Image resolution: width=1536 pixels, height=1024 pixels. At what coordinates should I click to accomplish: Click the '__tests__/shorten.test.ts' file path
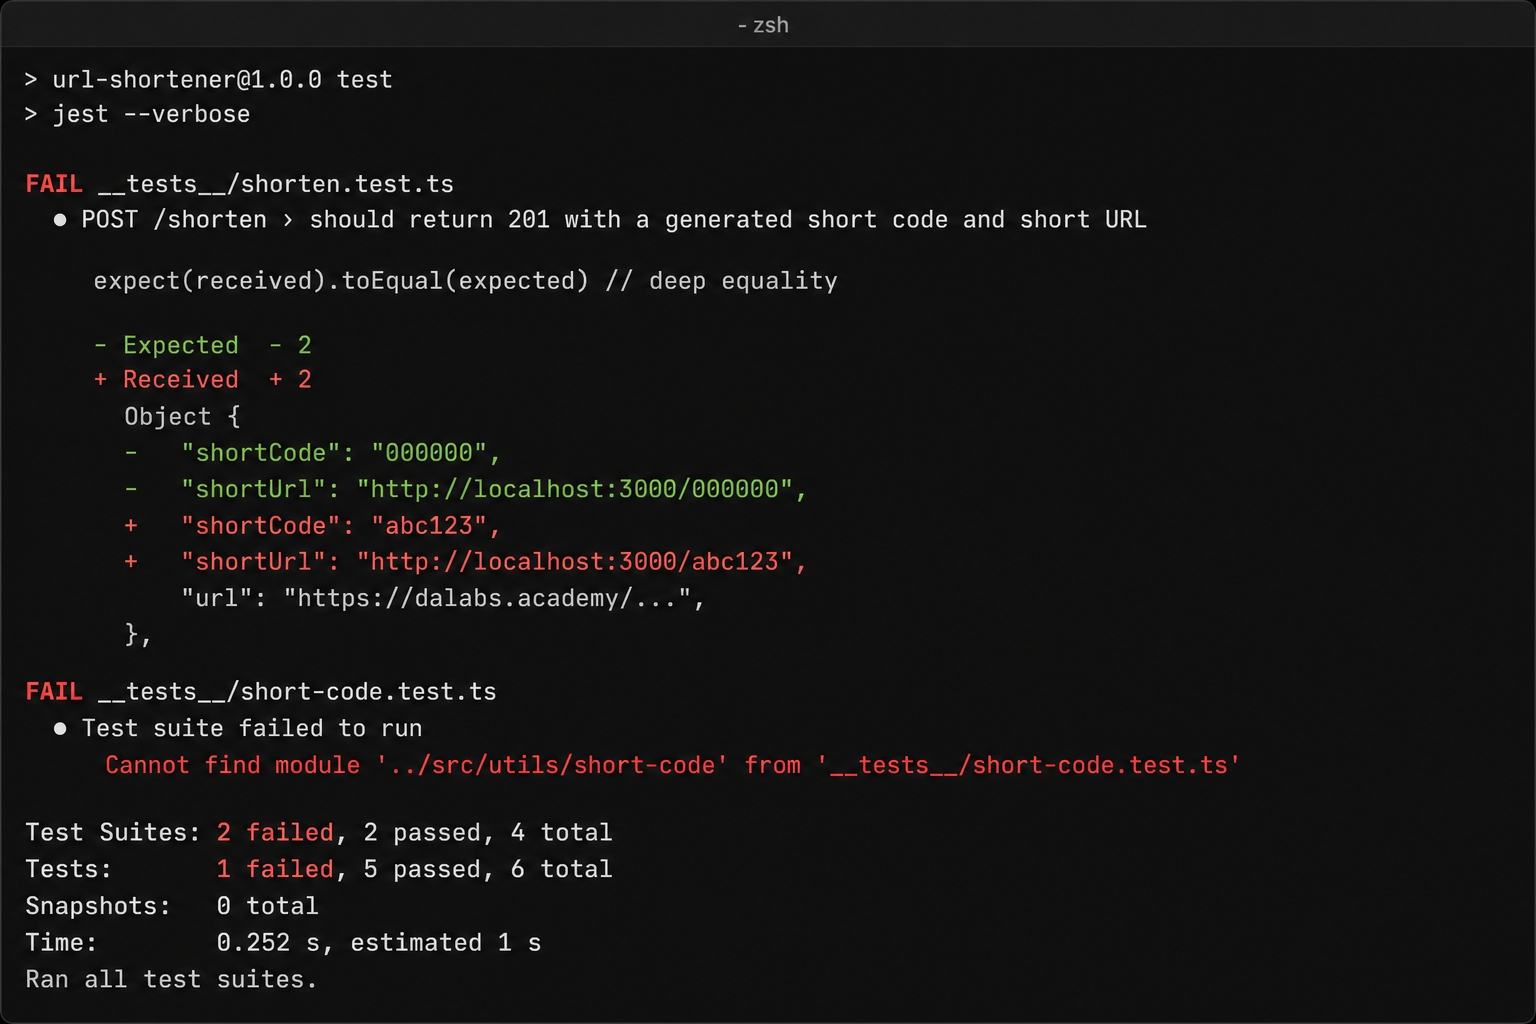click(x=276, y=184)
